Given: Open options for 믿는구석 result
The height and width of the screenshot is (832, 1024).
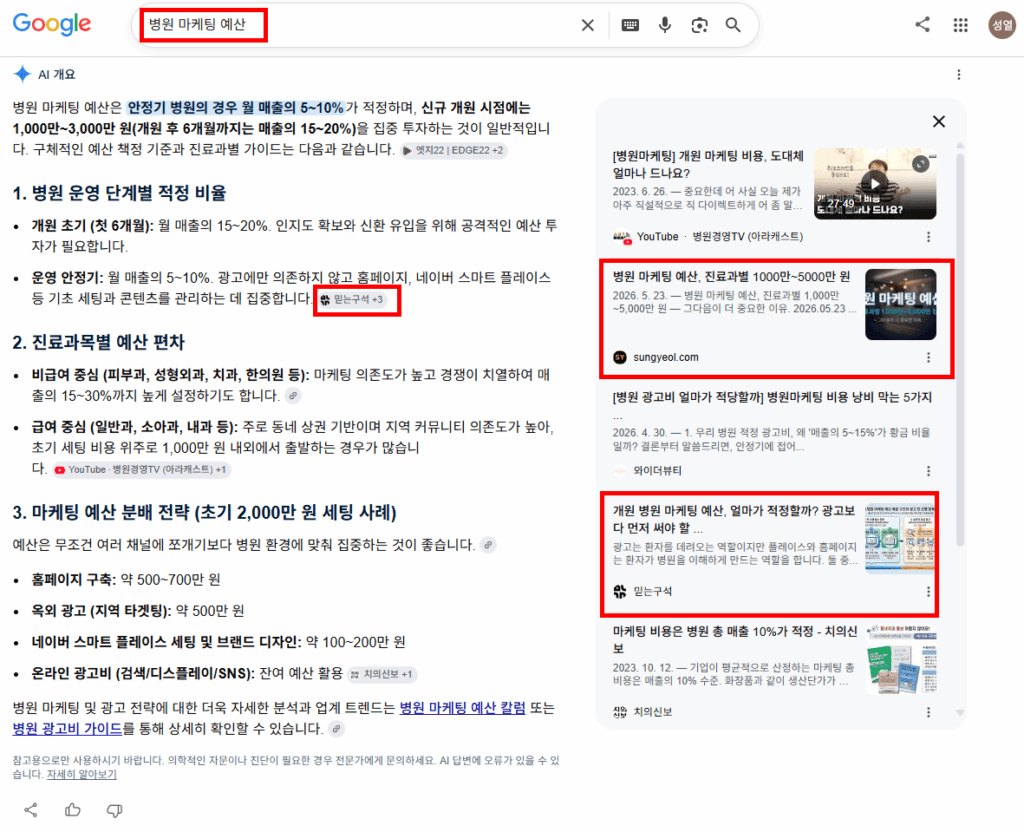Looking at the screenshot, I should click(x=929, y=592).
